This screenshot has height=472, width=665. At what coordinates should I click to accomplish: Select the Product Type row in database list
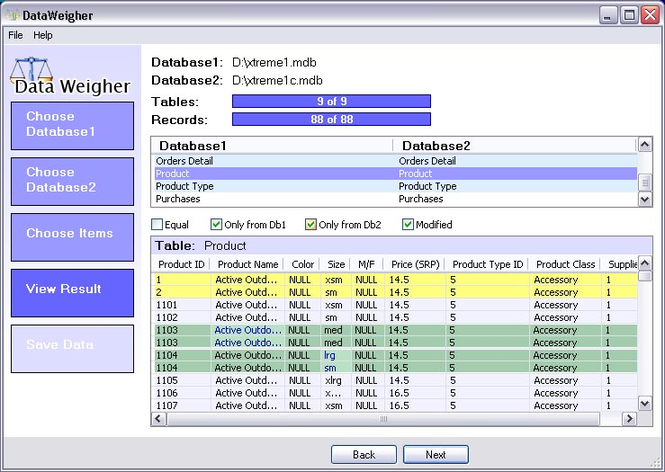coord(394,186)
